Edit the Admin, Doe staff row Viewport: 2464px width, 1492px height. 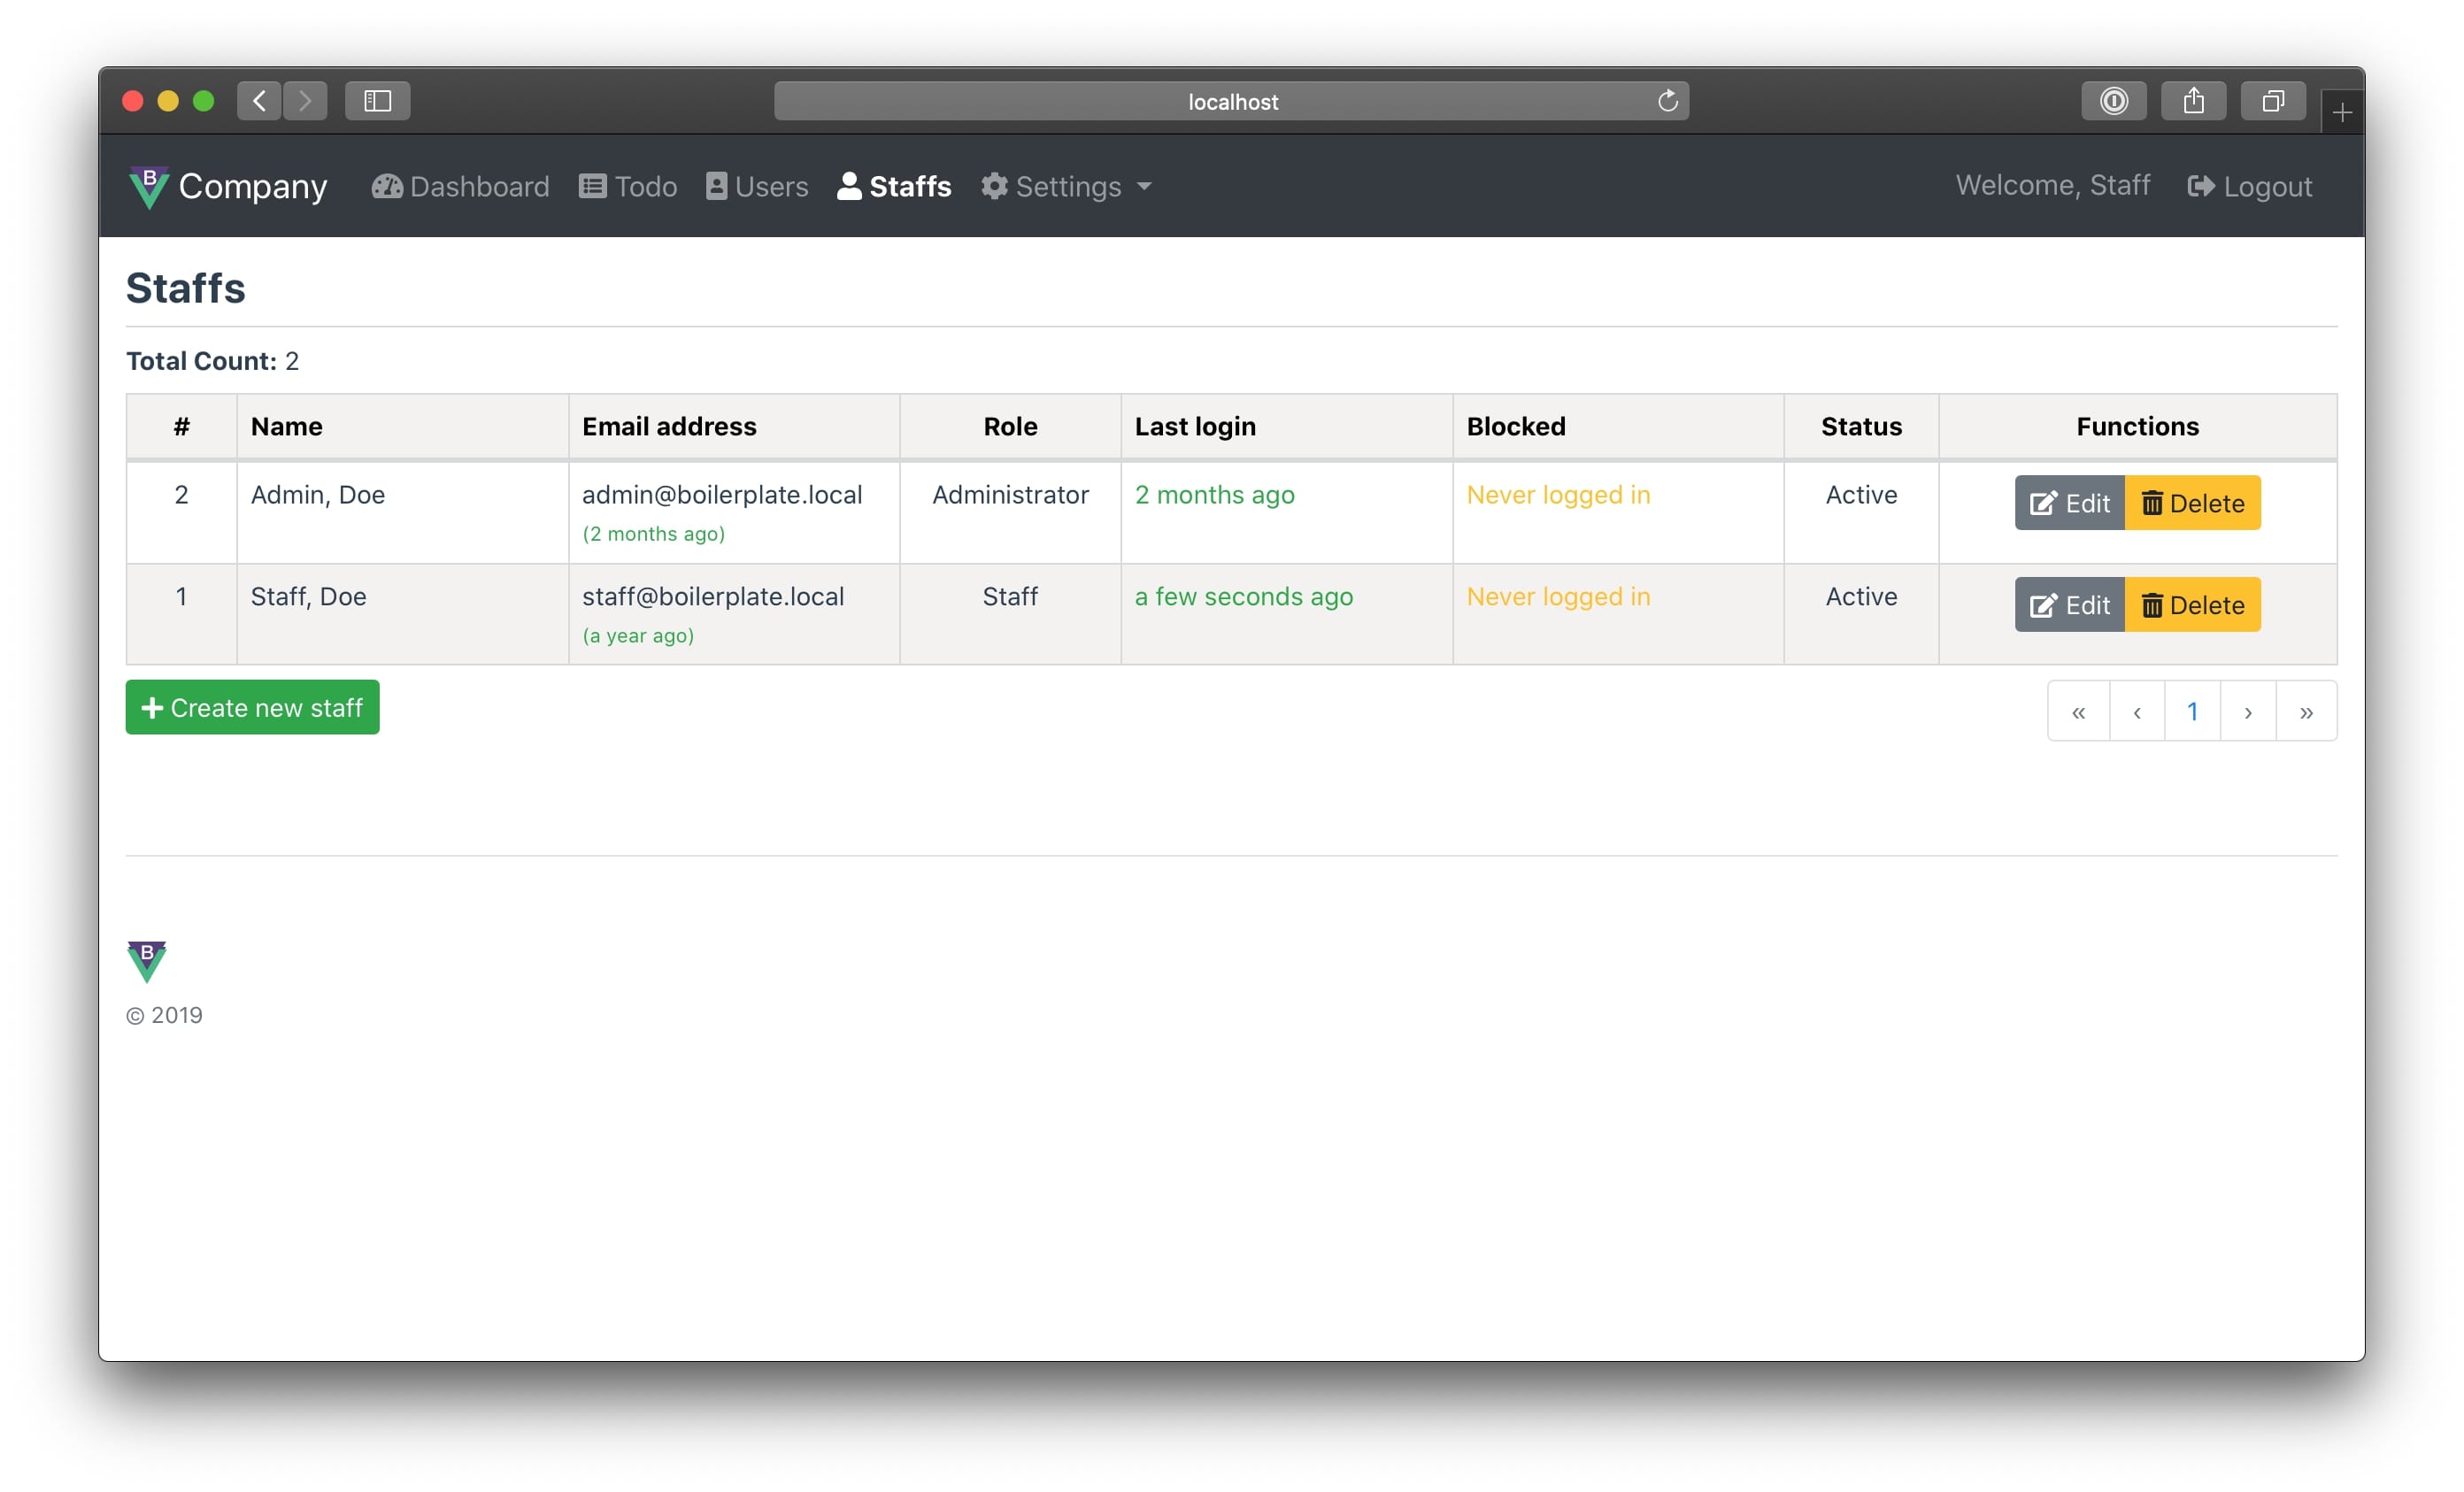(x=2068, y=503)
